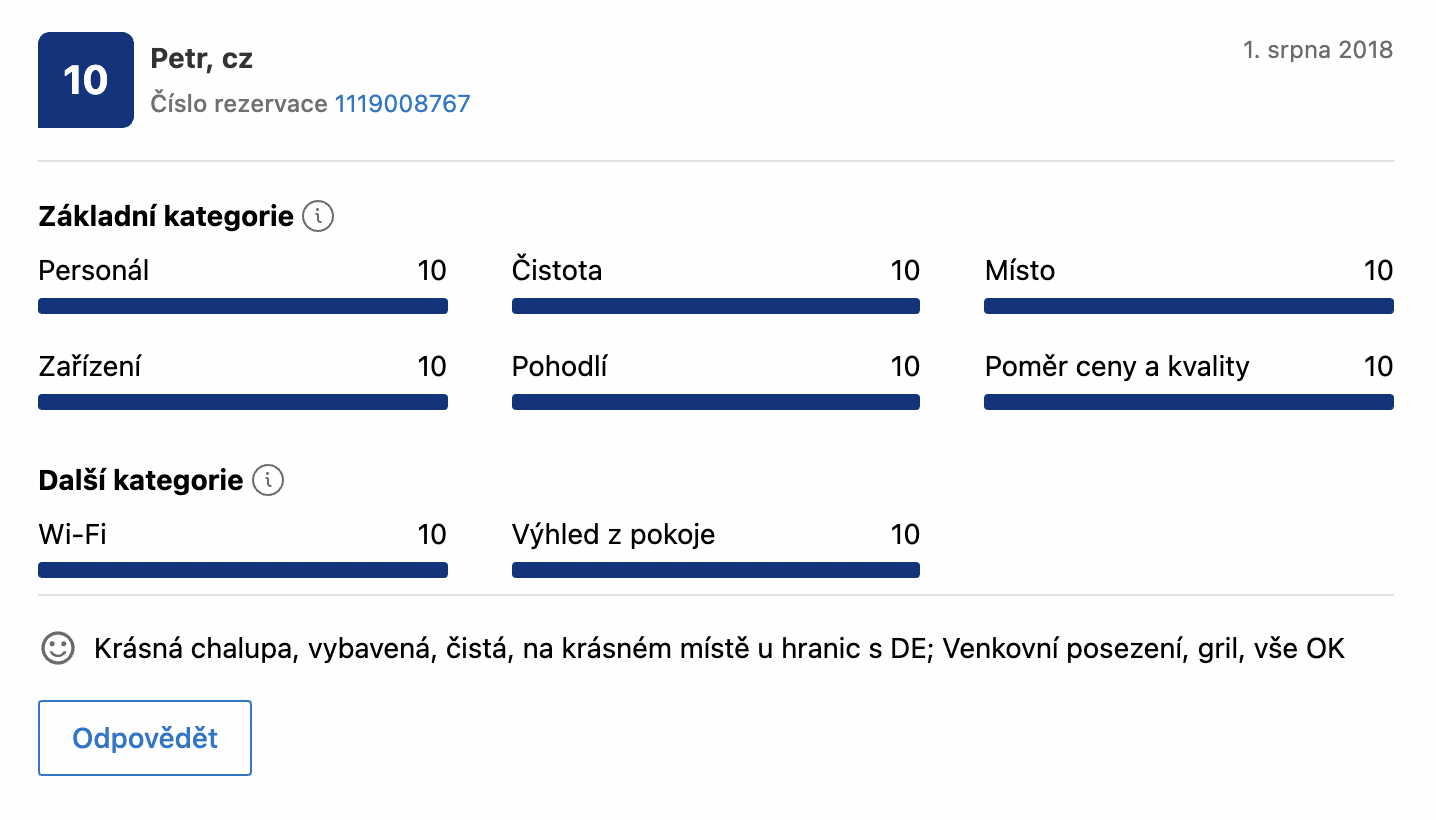Click the Pohodlí rating bar
The image size is (1436, 820).
pyautogui.click(x=716, y=402)
